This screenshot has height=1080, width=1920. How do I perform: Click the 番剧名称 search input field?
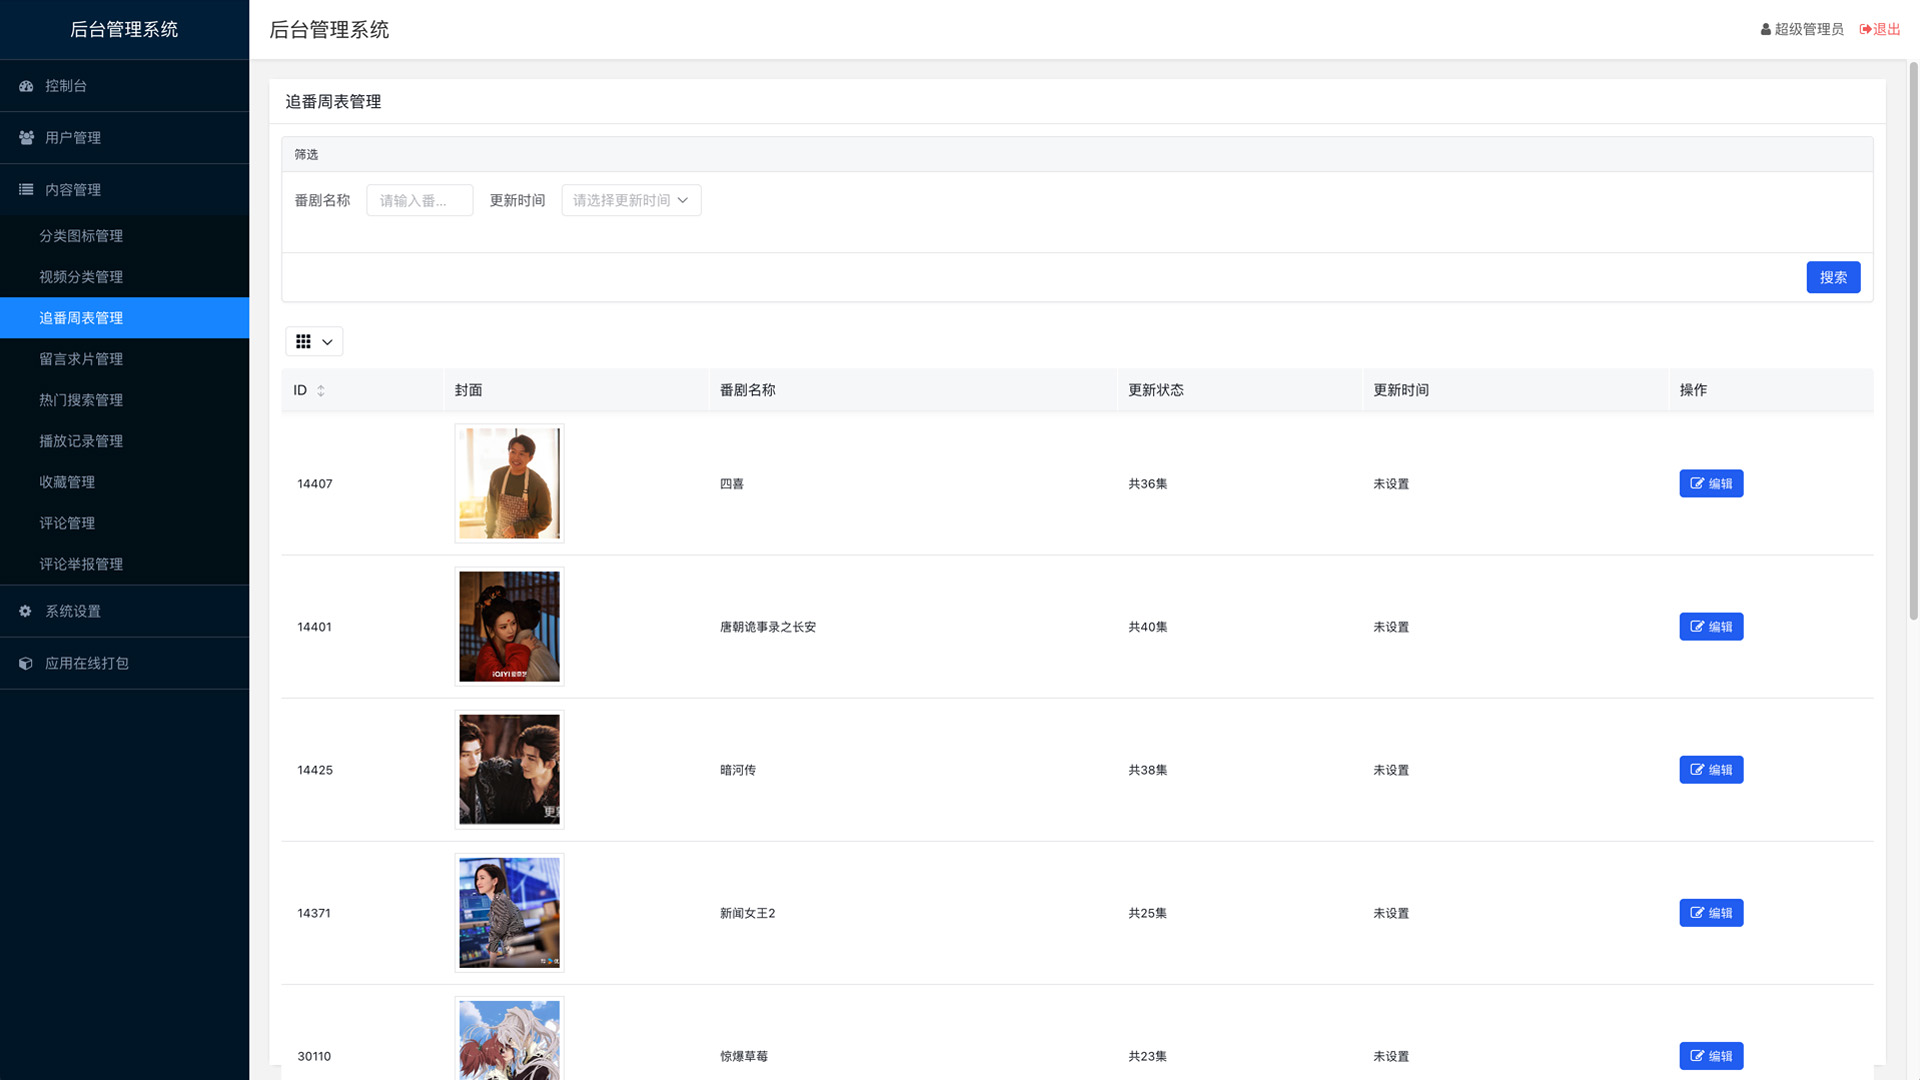point(419,200)
